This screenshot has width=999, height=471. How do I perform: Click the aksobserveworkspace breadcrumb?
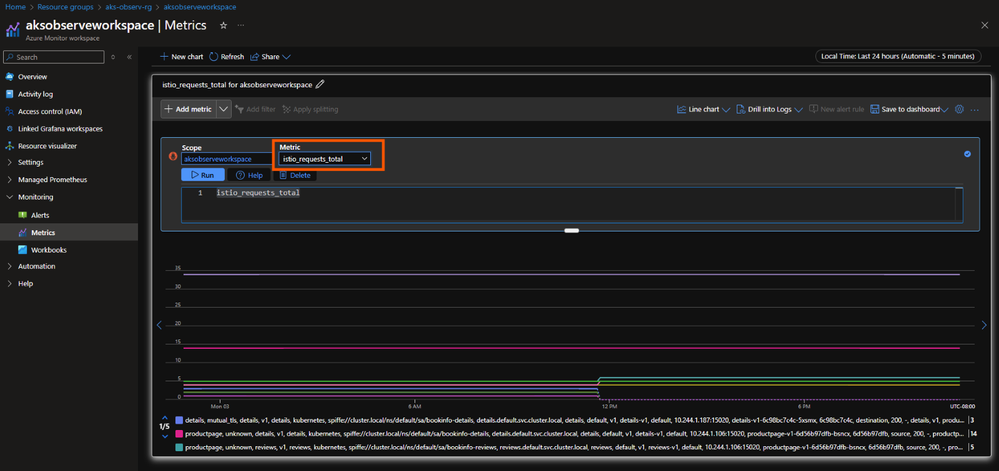pos(199,7)
